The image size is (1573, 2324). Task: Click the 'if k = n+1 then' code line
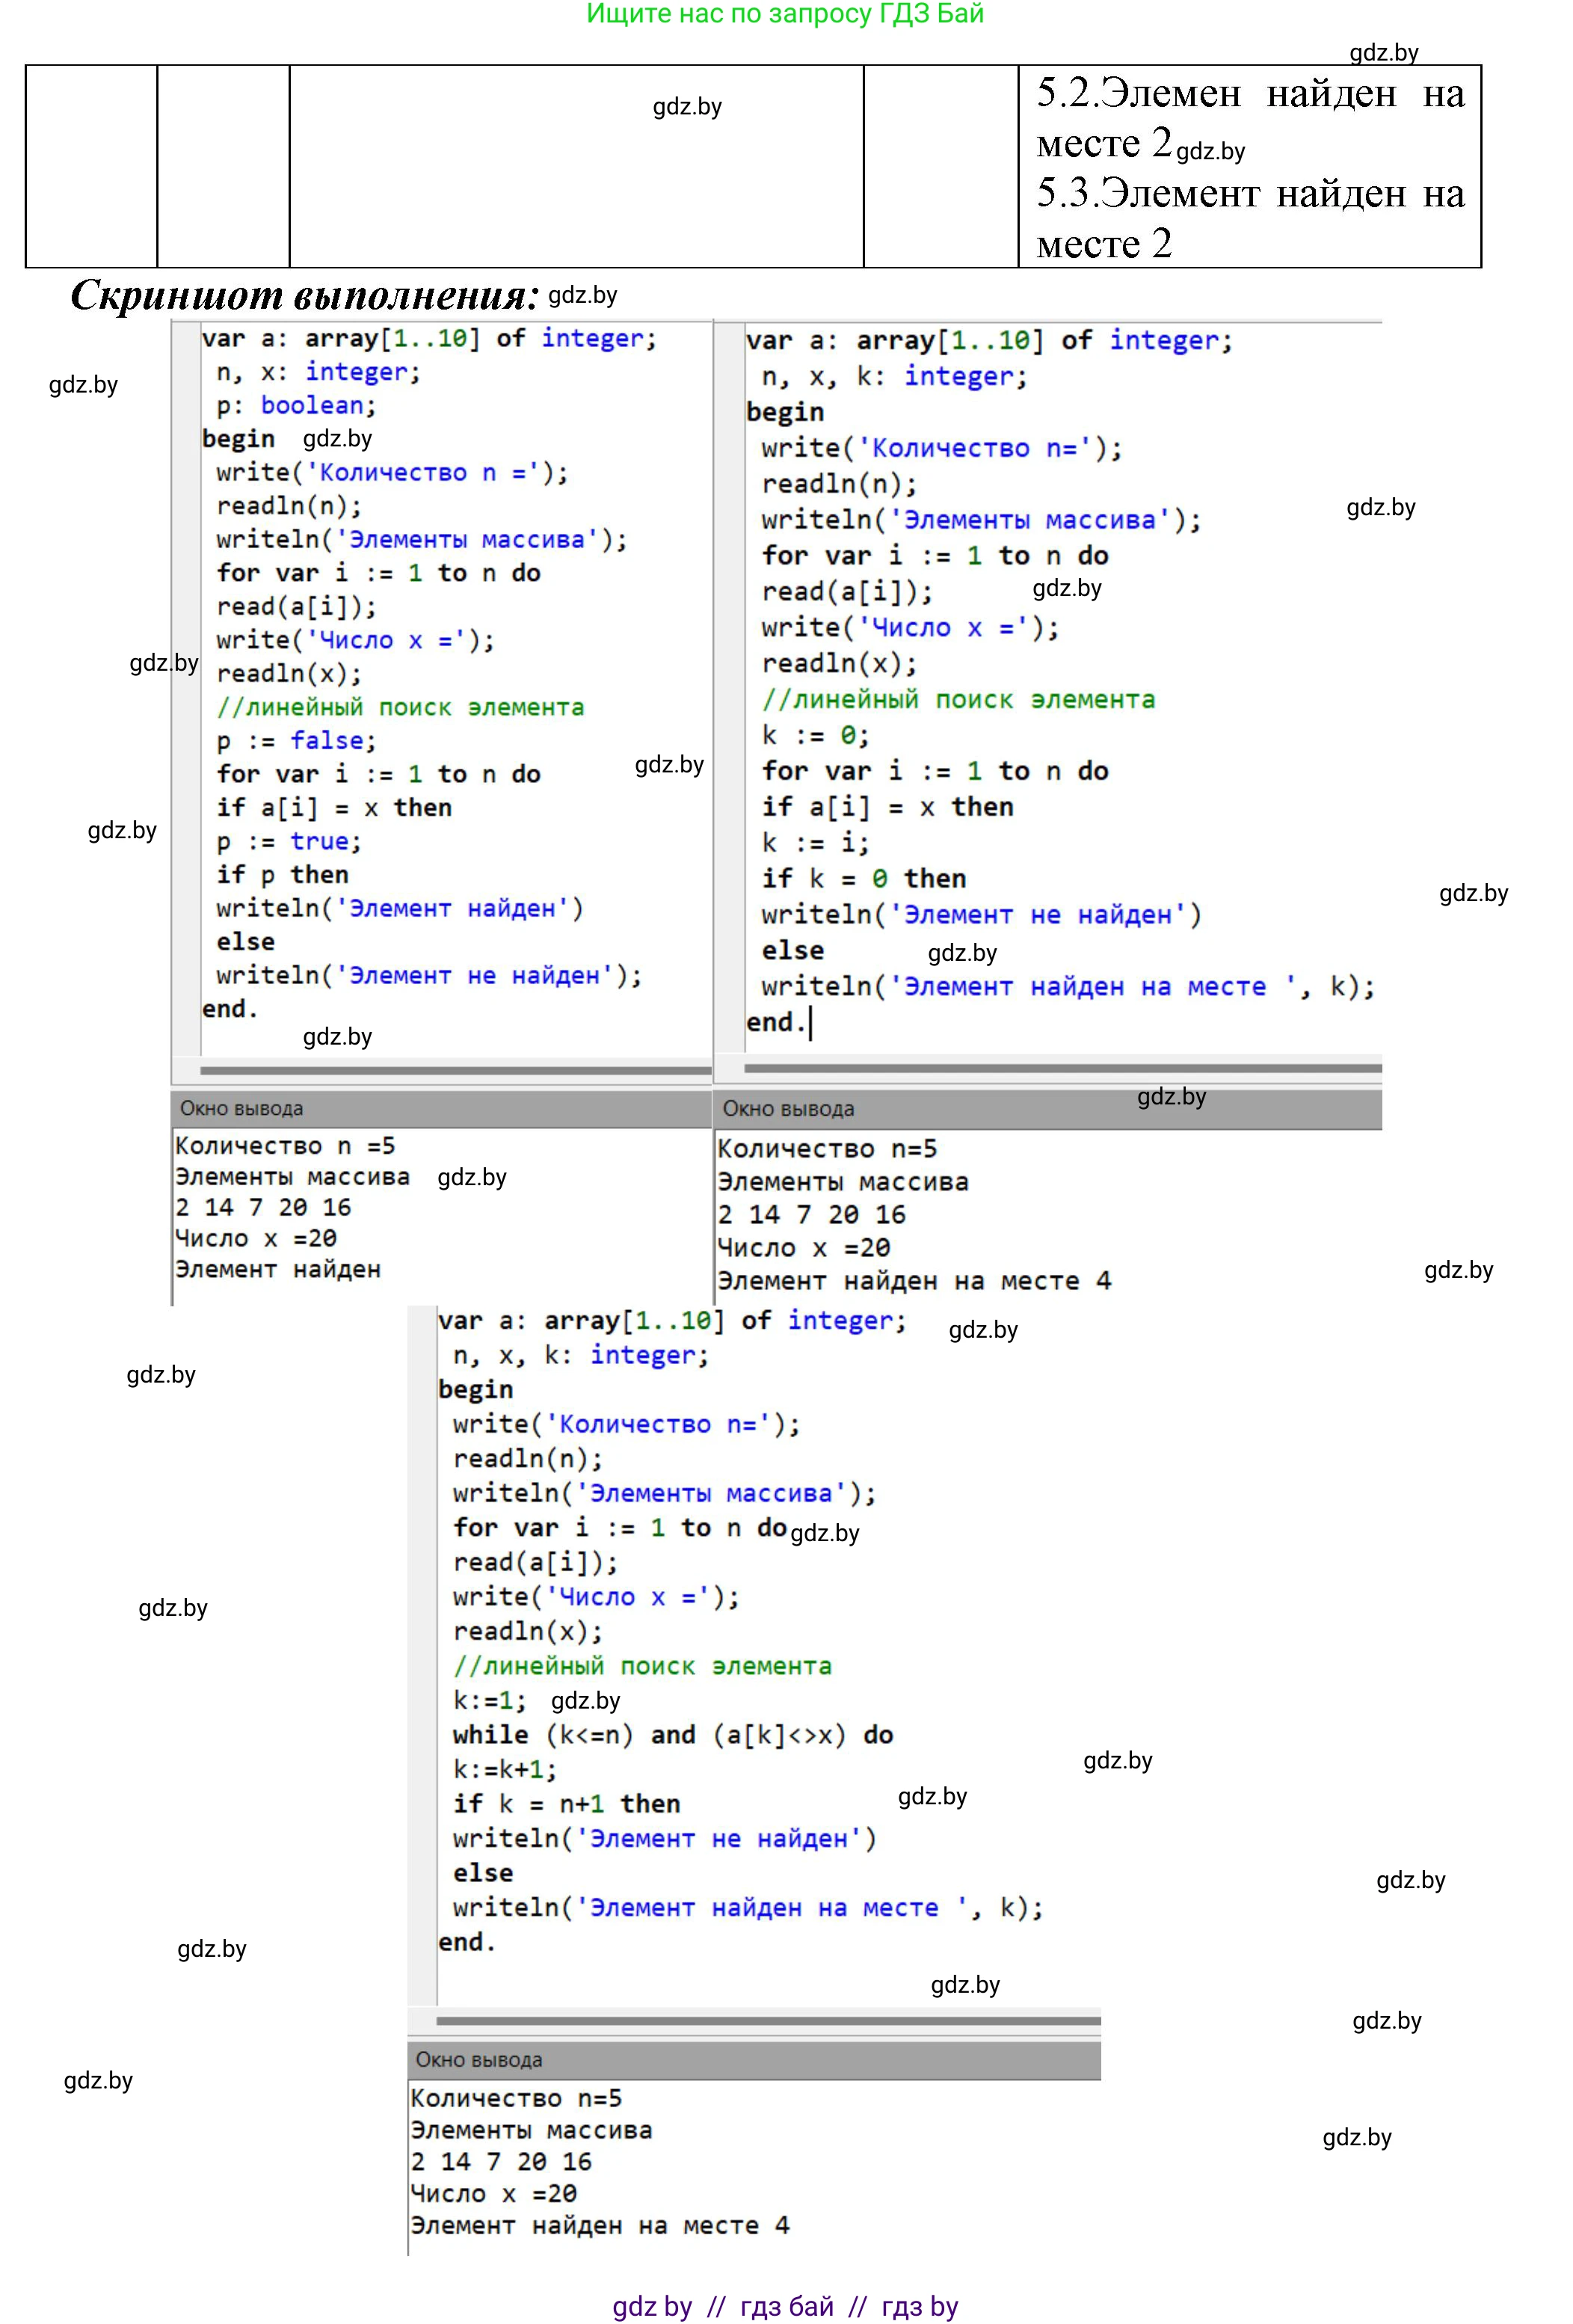coord(566,1804)
